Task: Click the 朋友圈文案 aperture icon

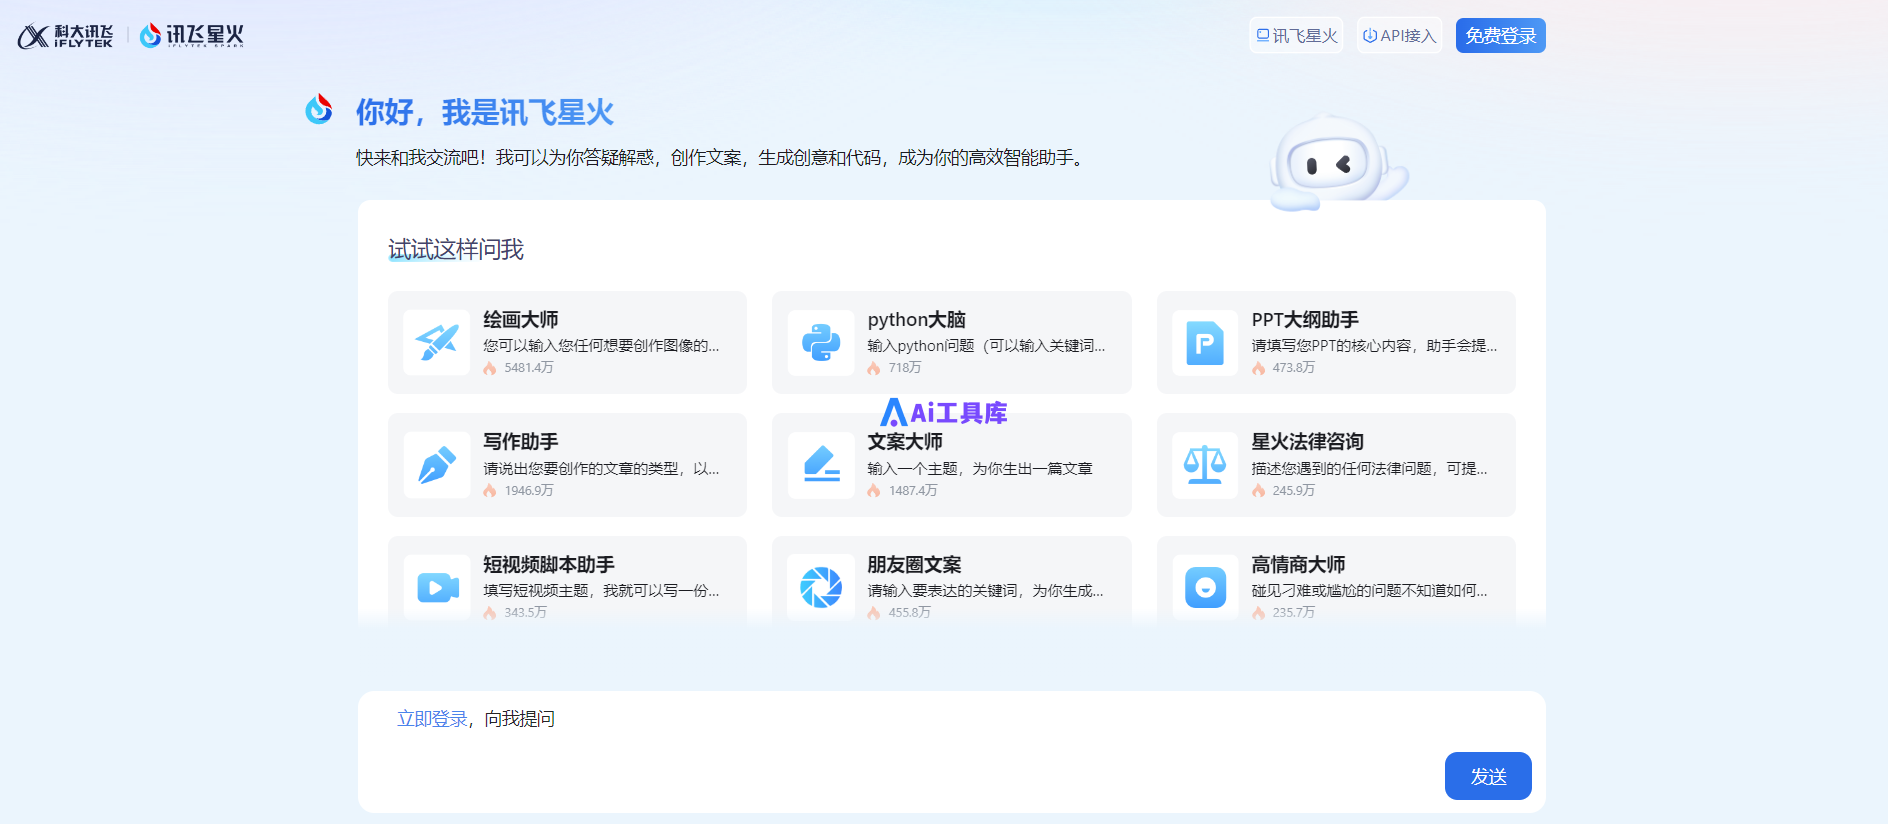Action: click(x=821, y=587)
